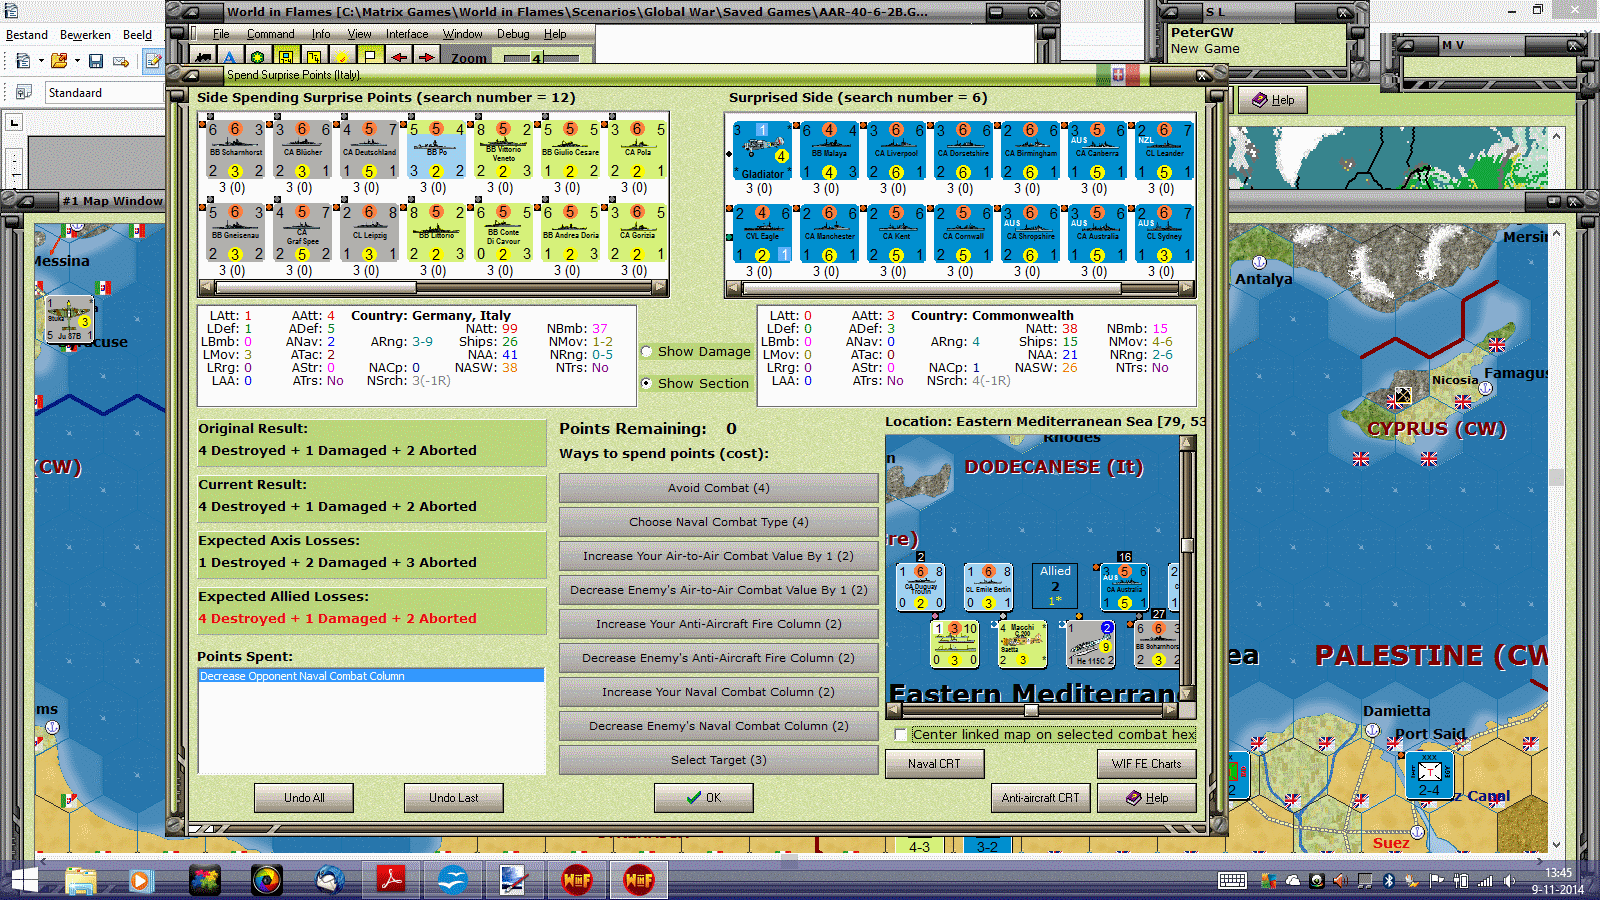
Task: Open File Explorer from the taskbar
Action: pyautogui.click(x=81, y=880)
